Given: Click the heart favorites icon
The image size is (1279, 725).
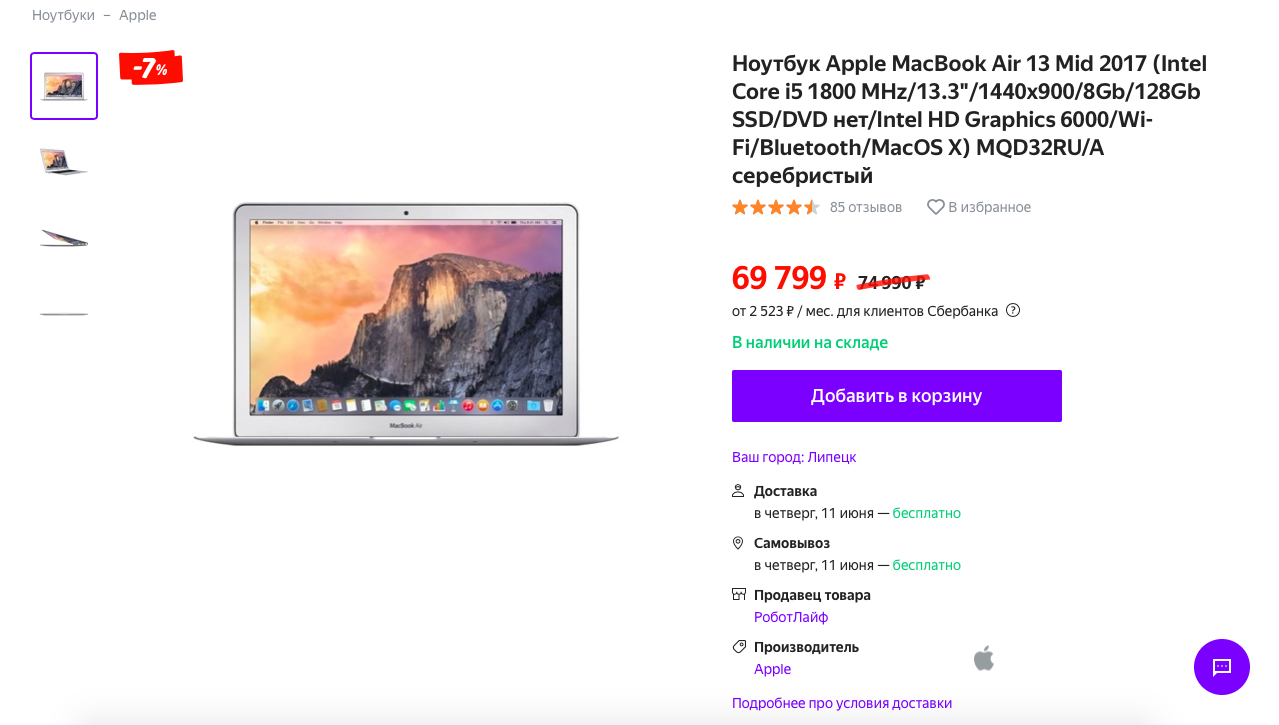Looking at the screenshot, I should (x=935, y=207).
